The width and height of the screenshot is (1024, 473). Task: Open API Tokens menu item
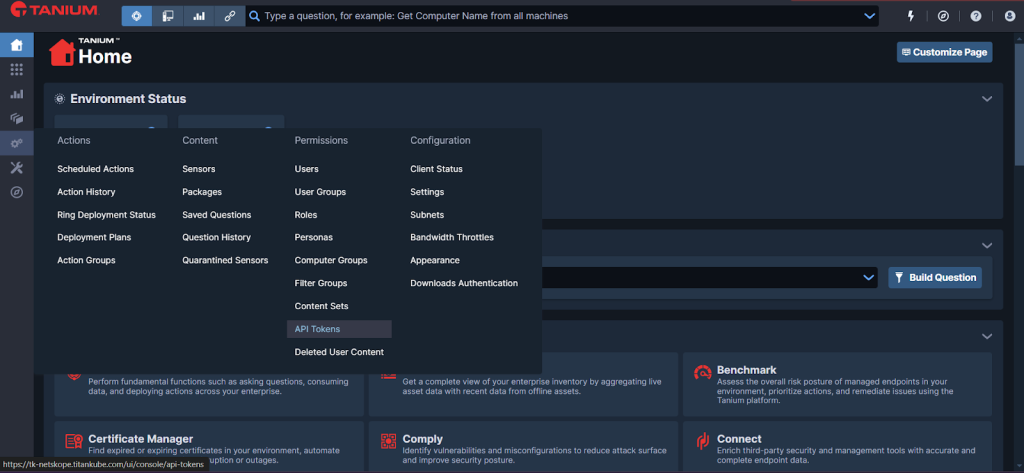pos(339,329)
